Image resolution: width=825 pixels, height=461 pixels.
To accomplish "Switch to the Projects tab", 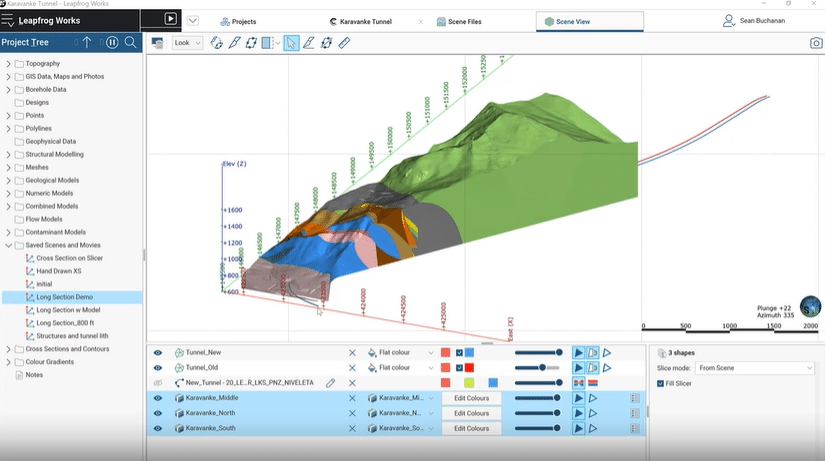I will (238, 22).
